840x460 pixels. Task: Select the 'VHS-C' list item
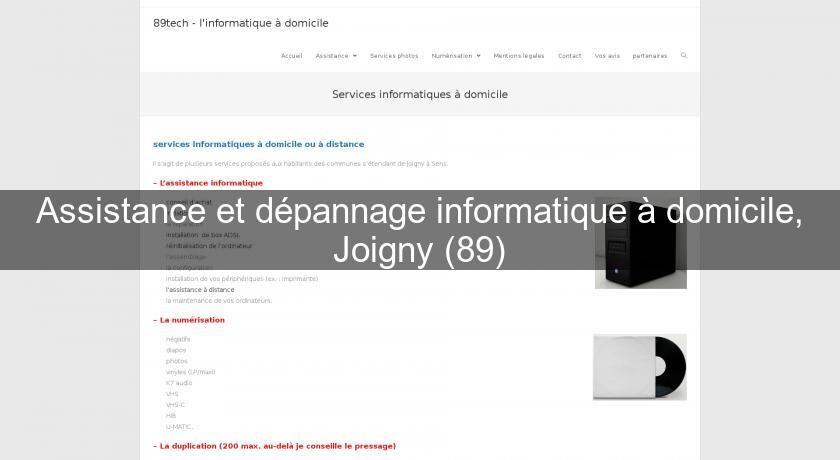tap(175, 405)
